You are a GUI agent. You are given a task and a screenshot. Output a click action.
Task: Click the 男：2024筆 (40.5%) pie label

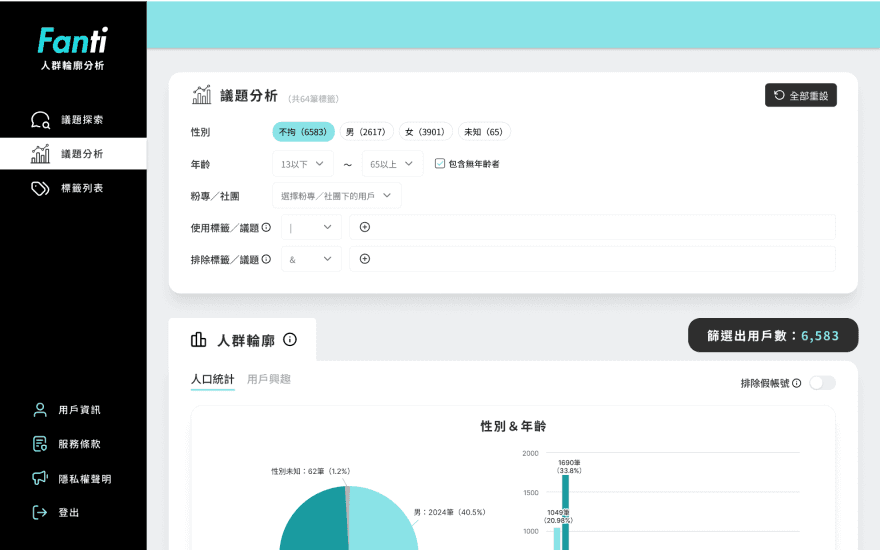click(x=450, y=512)
